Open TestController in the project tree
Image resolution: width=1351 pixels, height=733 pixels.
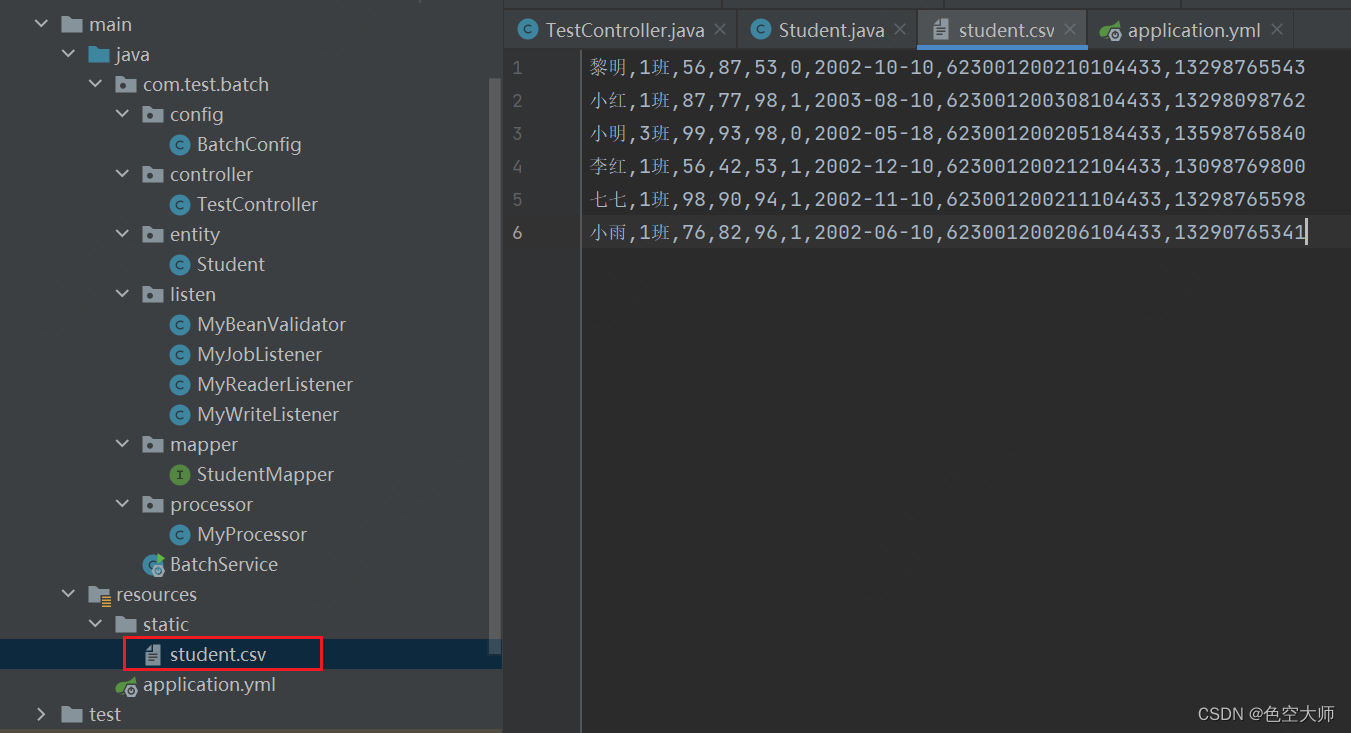click(257, 204)
